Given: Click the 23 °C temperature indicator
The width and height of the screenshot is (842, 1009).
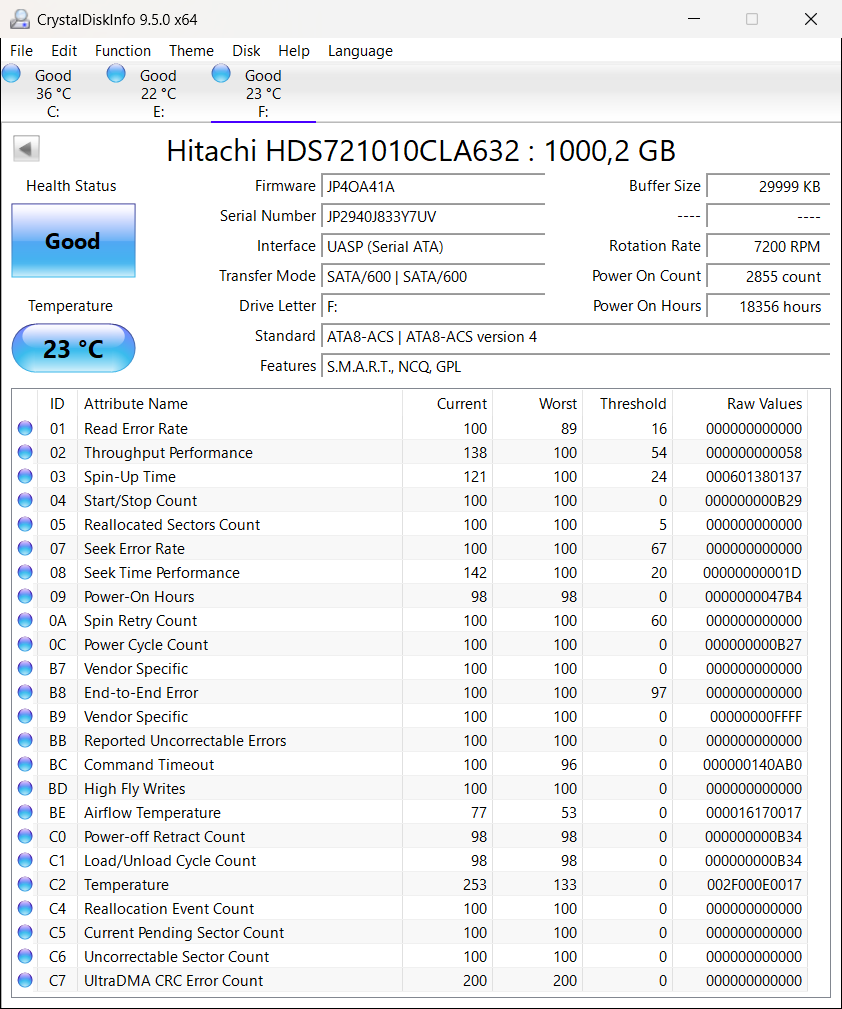Looking at the screenshot, I should pyautogui.click(x=72, y=348).
